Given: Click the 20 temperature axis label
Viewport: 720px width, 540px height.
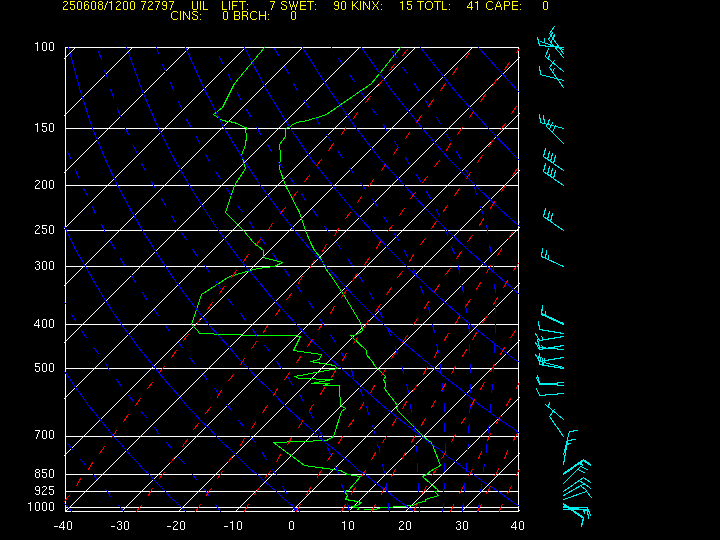Looking at the screenshot, I should [x=405, y=526].
